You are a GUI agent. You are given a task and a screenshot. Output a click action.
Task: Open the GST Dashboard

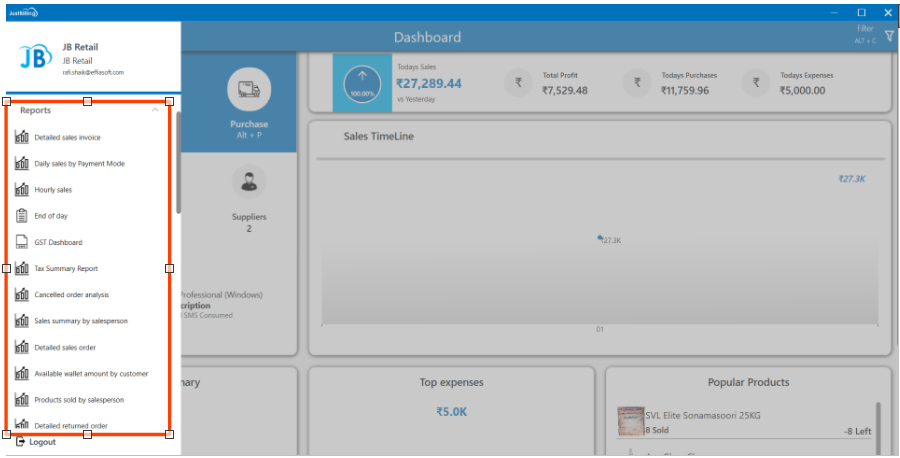(x=58, y=242)
